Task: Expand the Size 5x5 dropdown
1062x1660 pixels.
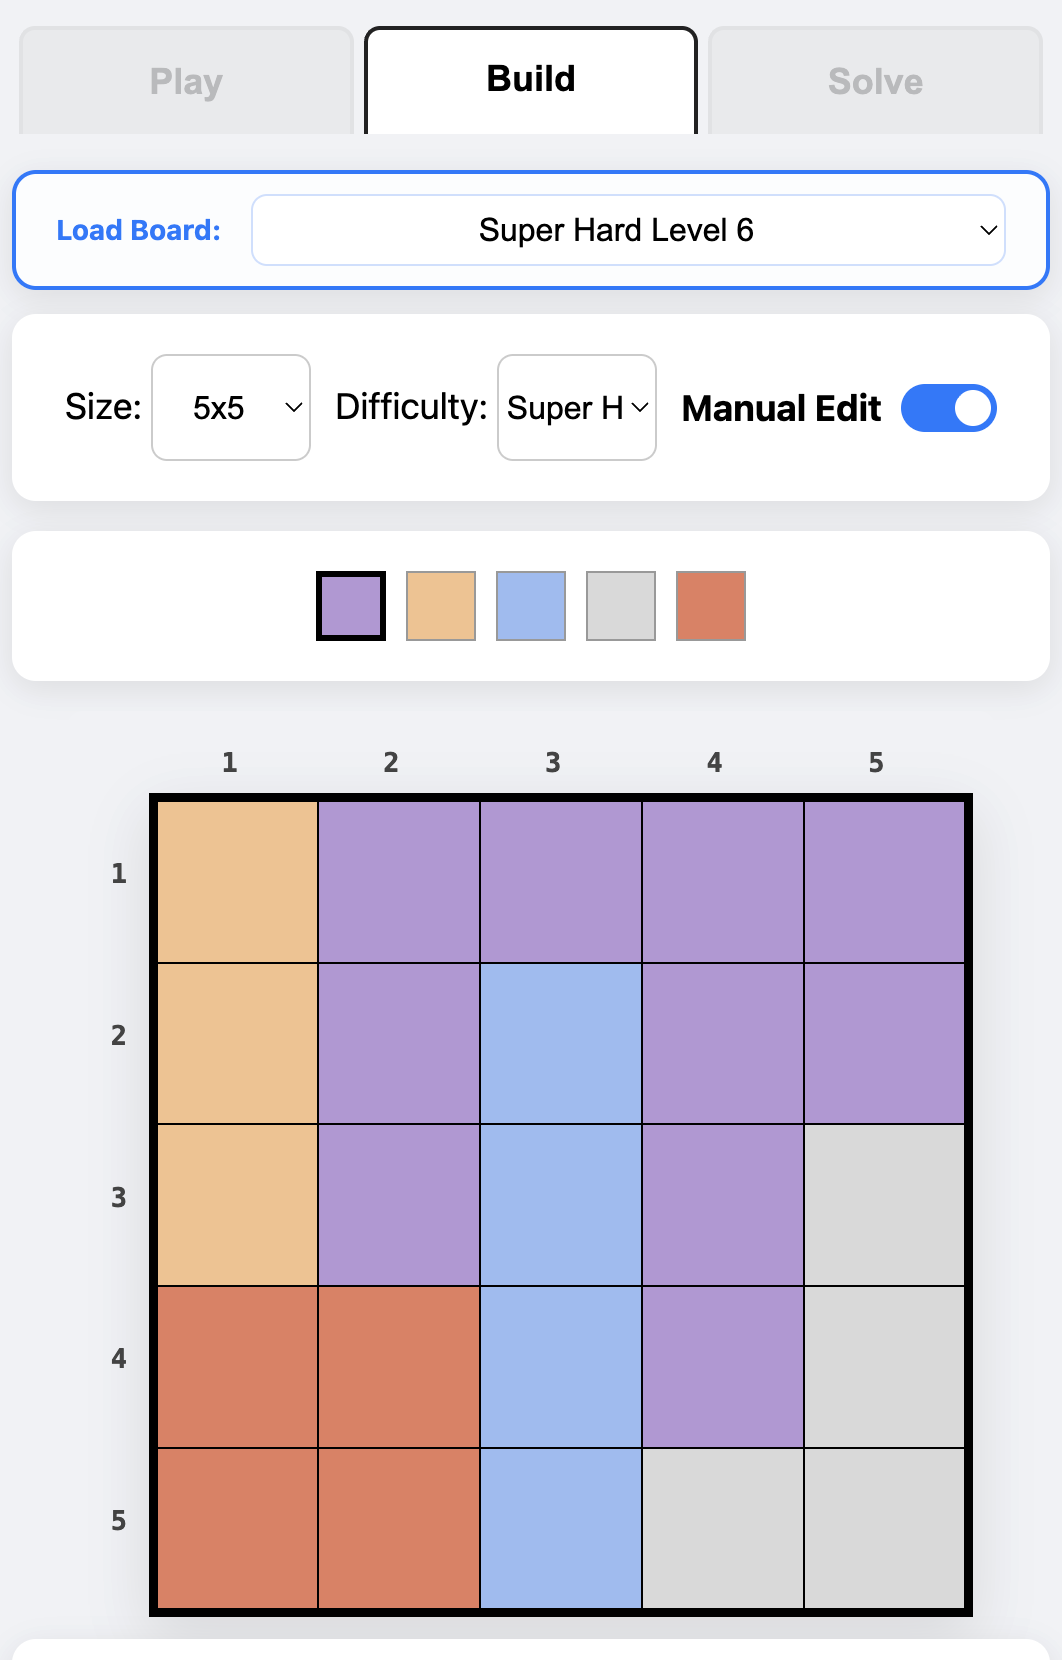Action: 231,408
